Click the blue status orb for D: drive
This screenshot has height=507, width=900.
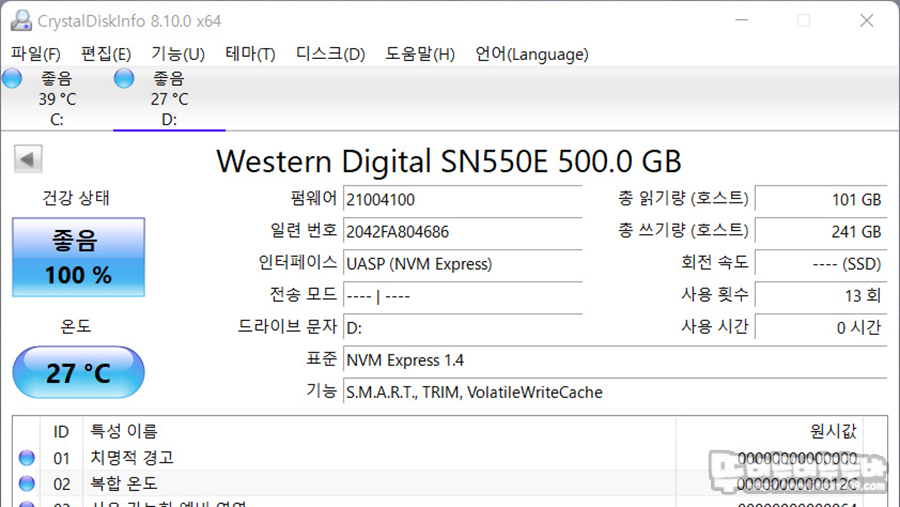point(124,78)
